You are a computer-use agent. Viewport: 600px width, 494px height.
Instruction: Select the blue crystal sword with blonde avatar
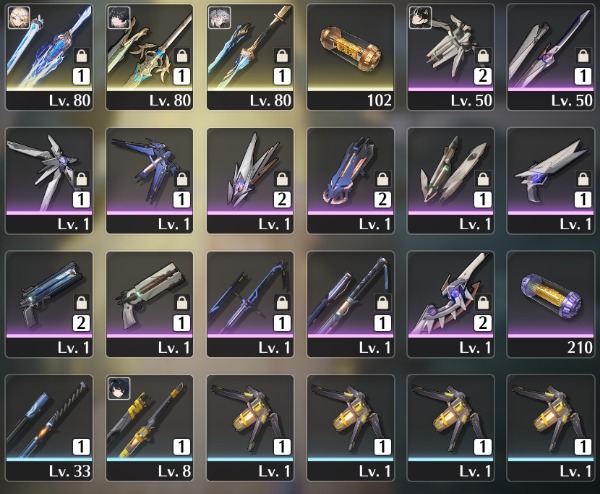(x=49, y=57)
